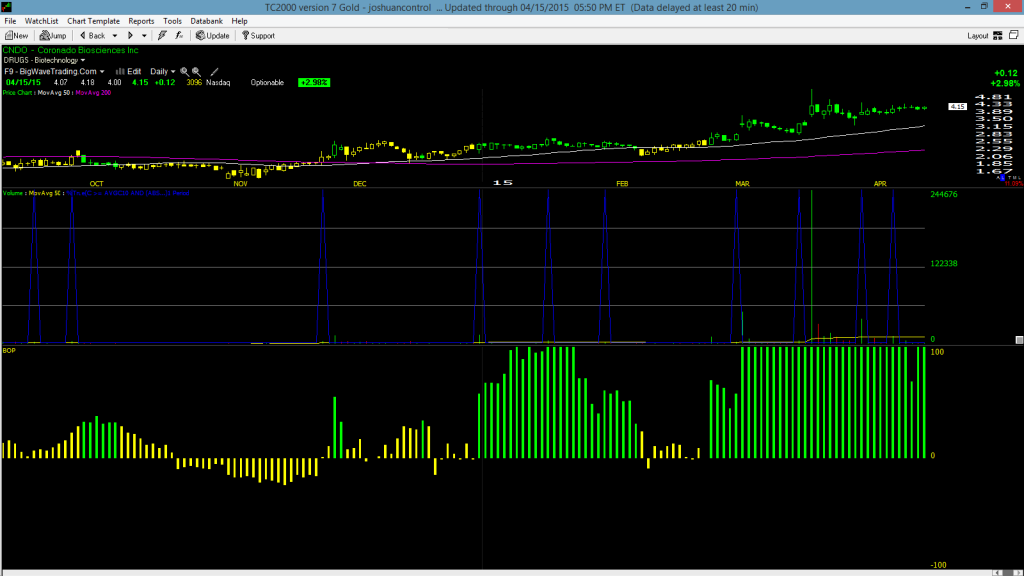Click the Layout grid icon
Screen dimensions: 1024x576
(x=998, y=36)
